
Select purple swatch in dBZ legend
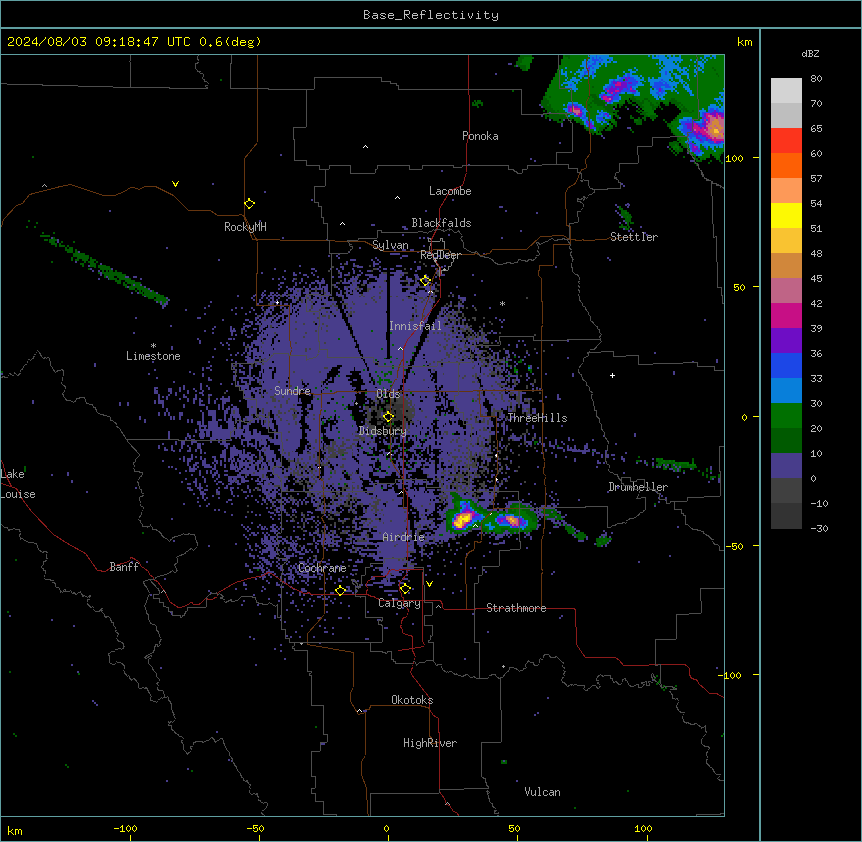coord(786,341)
